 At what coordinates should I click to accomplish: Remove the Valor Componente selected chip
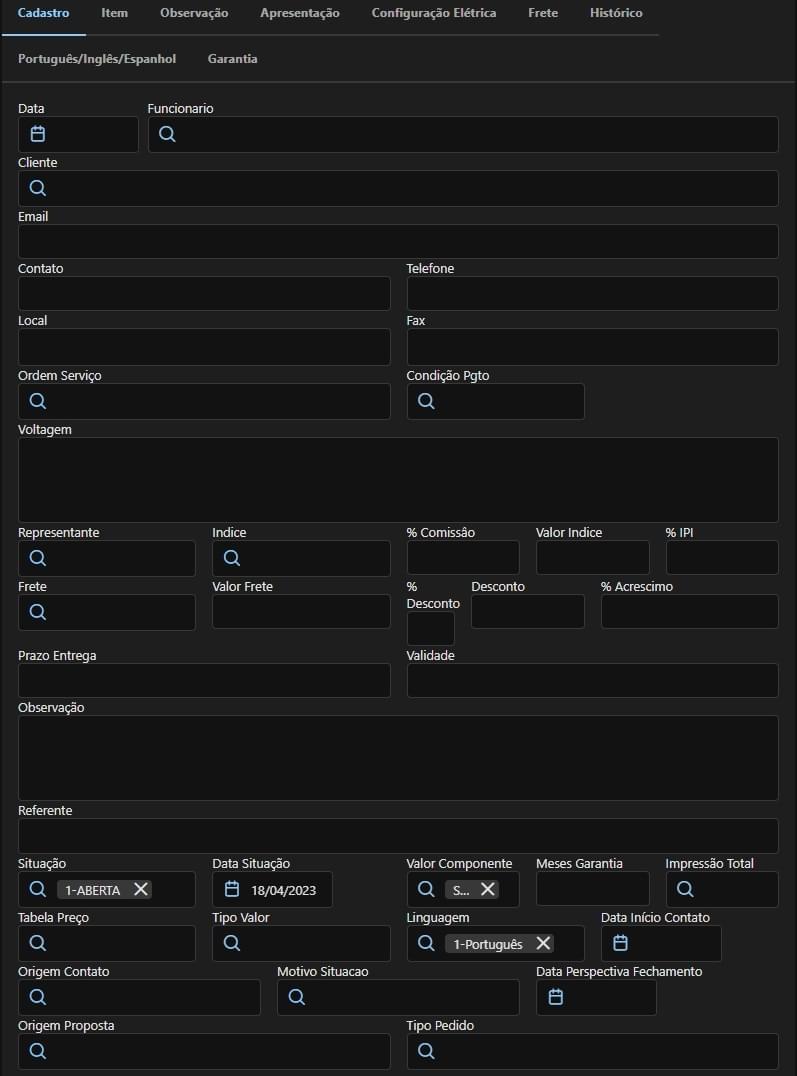pyautogui.click(x=487, y=889)
